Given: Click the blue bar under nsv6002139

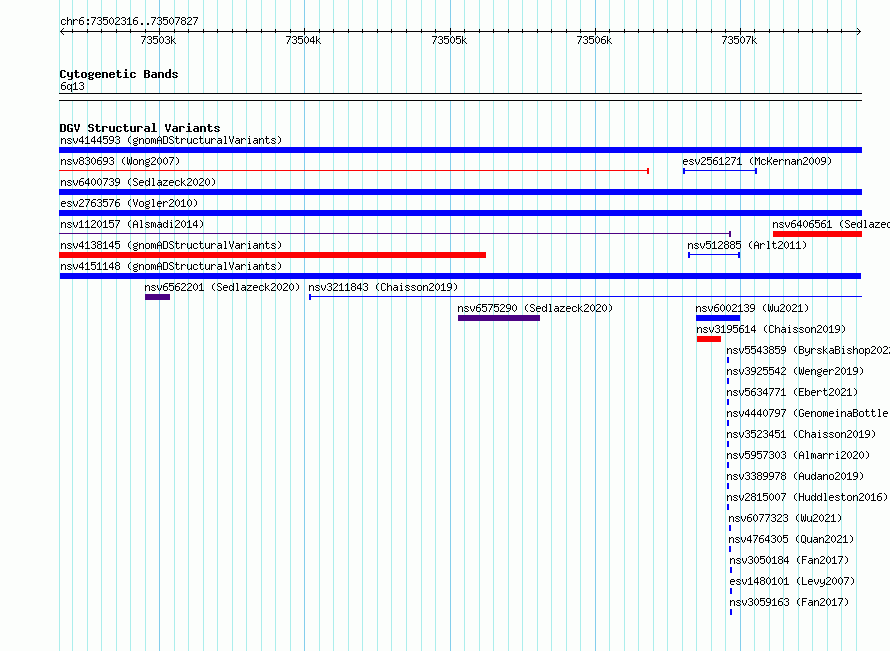Looking at the screenshot, I should pyautogui.click(x=718, y=318).
